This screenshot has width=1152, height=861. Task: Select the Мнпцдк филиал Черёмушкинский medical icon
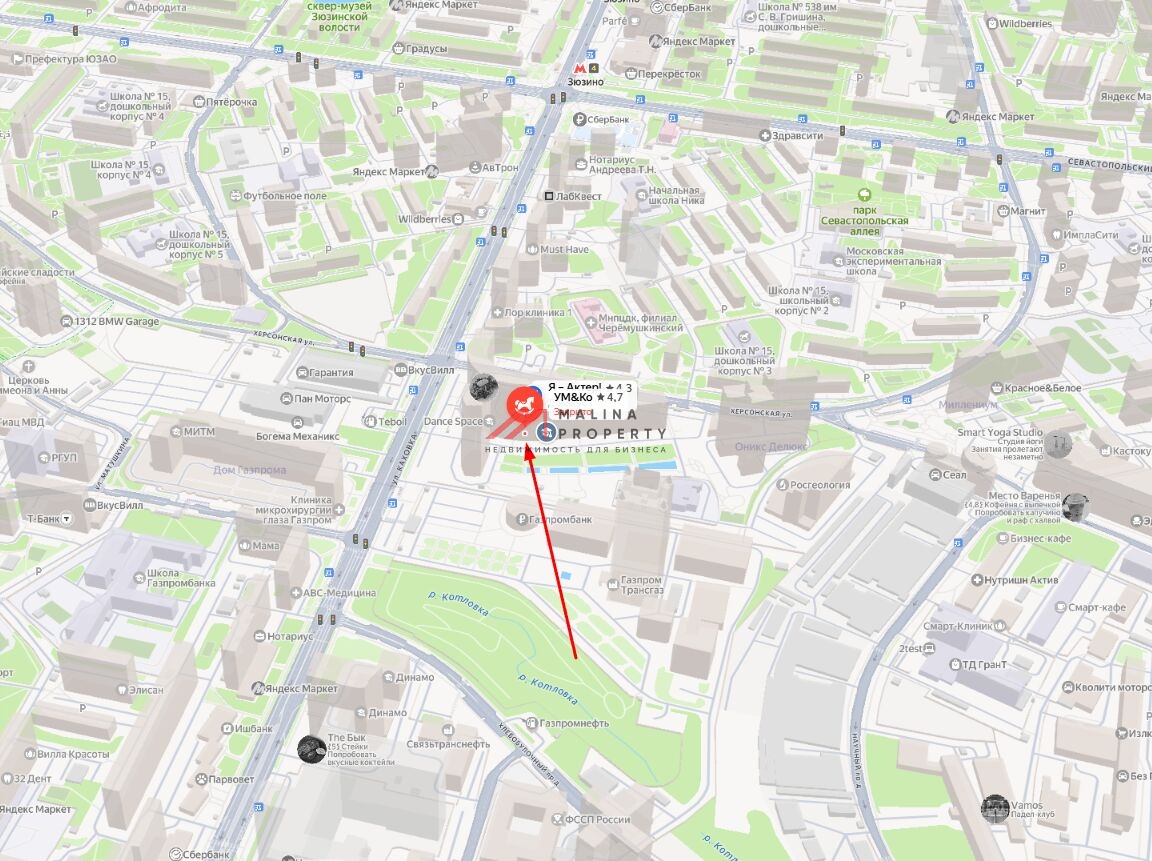pyautogui.click(x=590, y=322)
